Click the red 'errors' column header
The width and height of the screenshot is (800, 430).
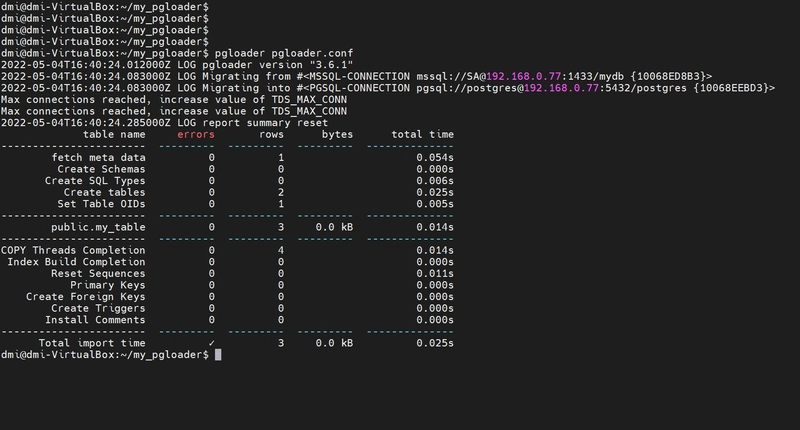coord(196,134)
